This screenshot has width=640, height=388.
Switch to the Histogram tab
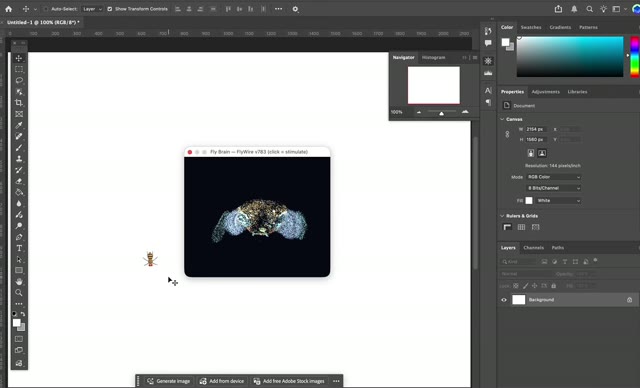[x=433, y=58]
